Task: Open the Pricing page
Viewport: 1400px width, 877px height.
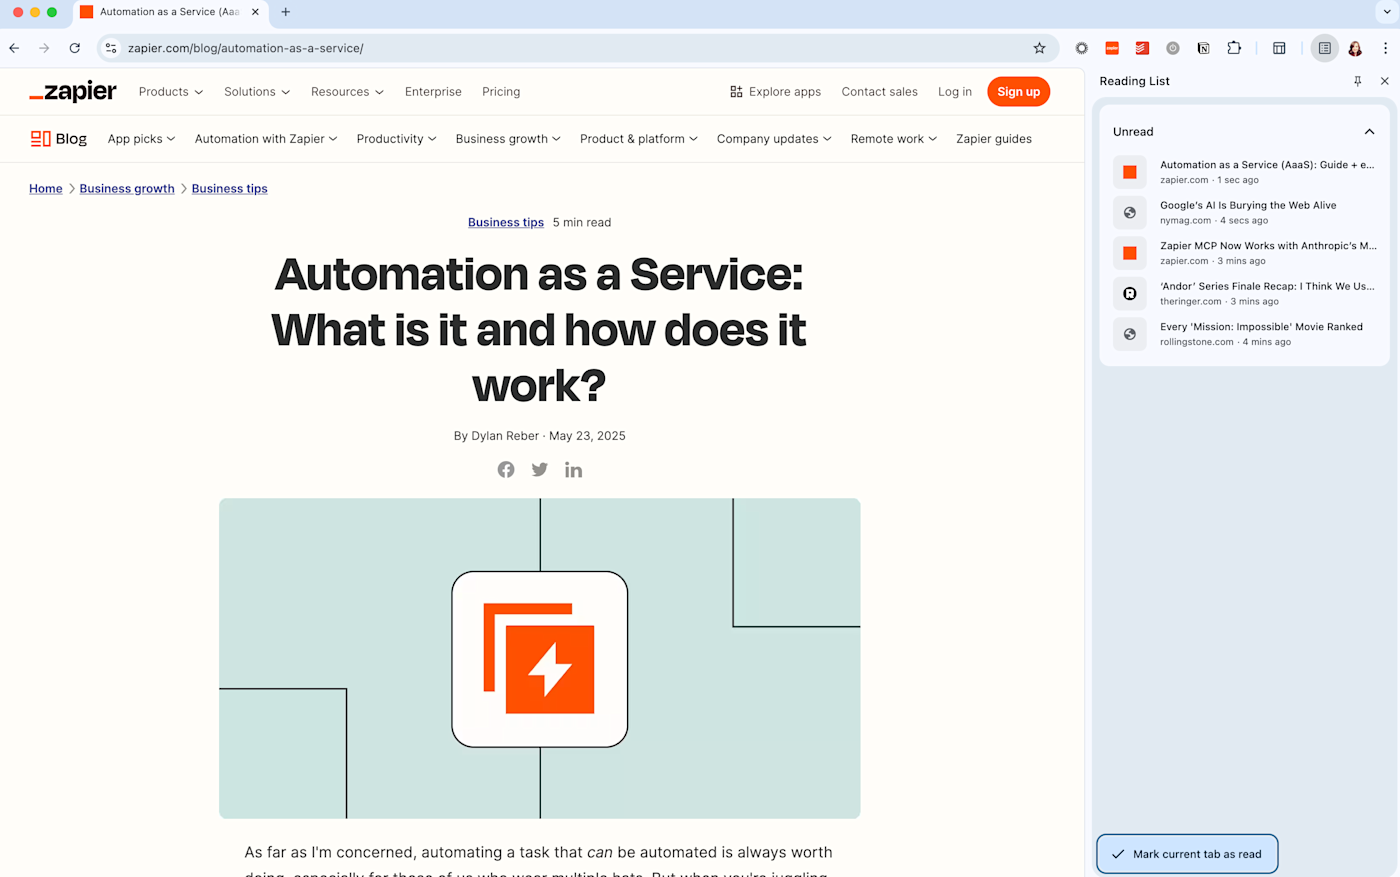Action: point(501,91)
